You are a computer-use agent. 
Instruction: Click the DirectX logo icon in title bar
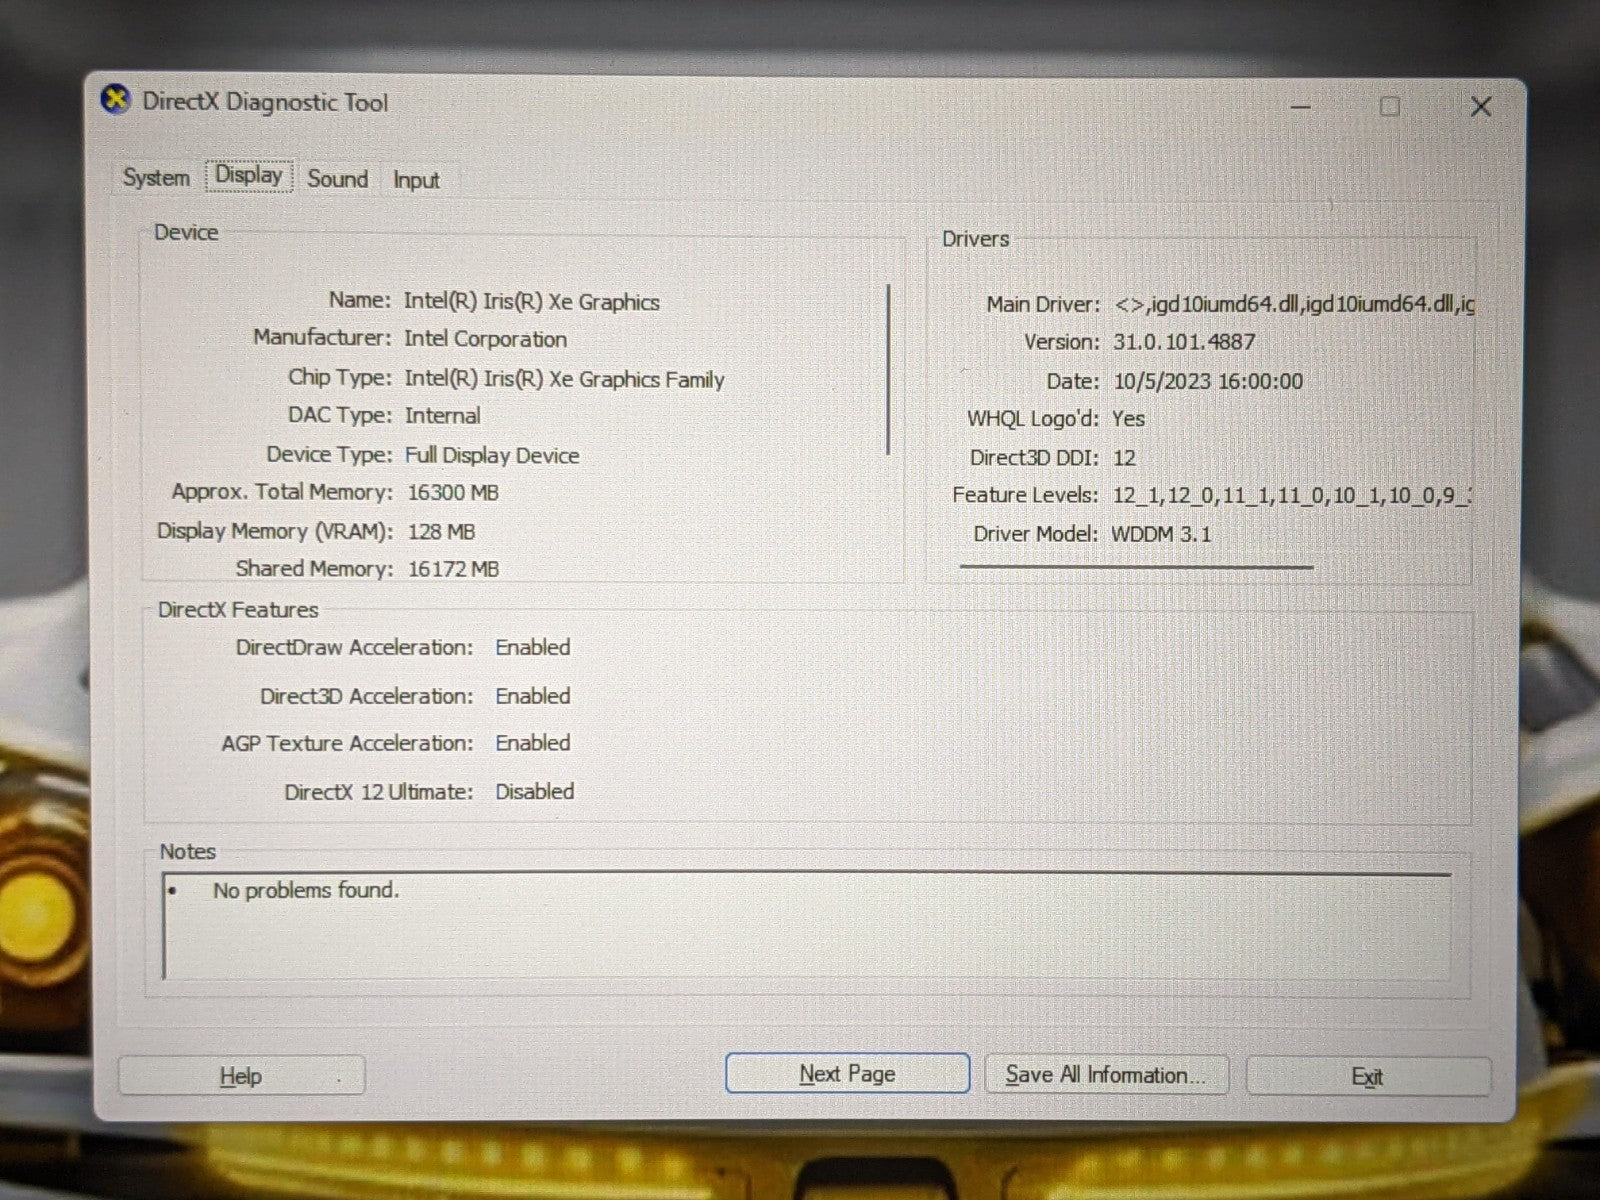[x=117, y=100]
